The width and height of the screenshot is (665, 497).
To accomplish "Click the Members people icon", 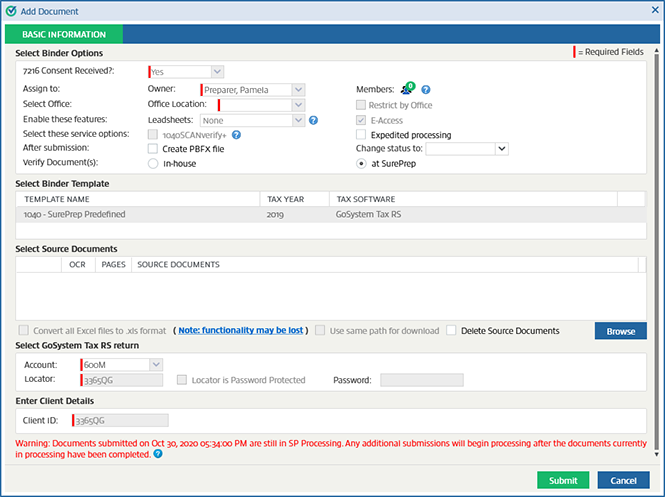I will coord(407,90).
